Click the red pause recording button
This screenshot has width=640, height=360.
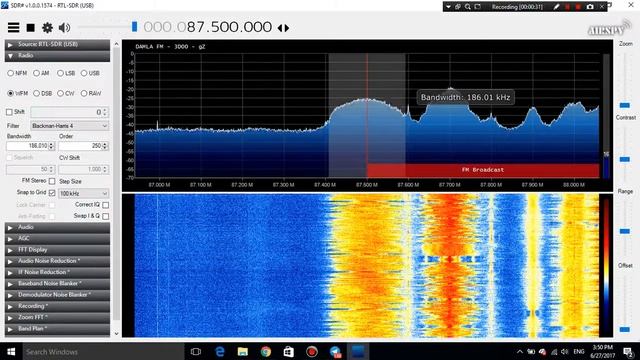coord(567,7)
